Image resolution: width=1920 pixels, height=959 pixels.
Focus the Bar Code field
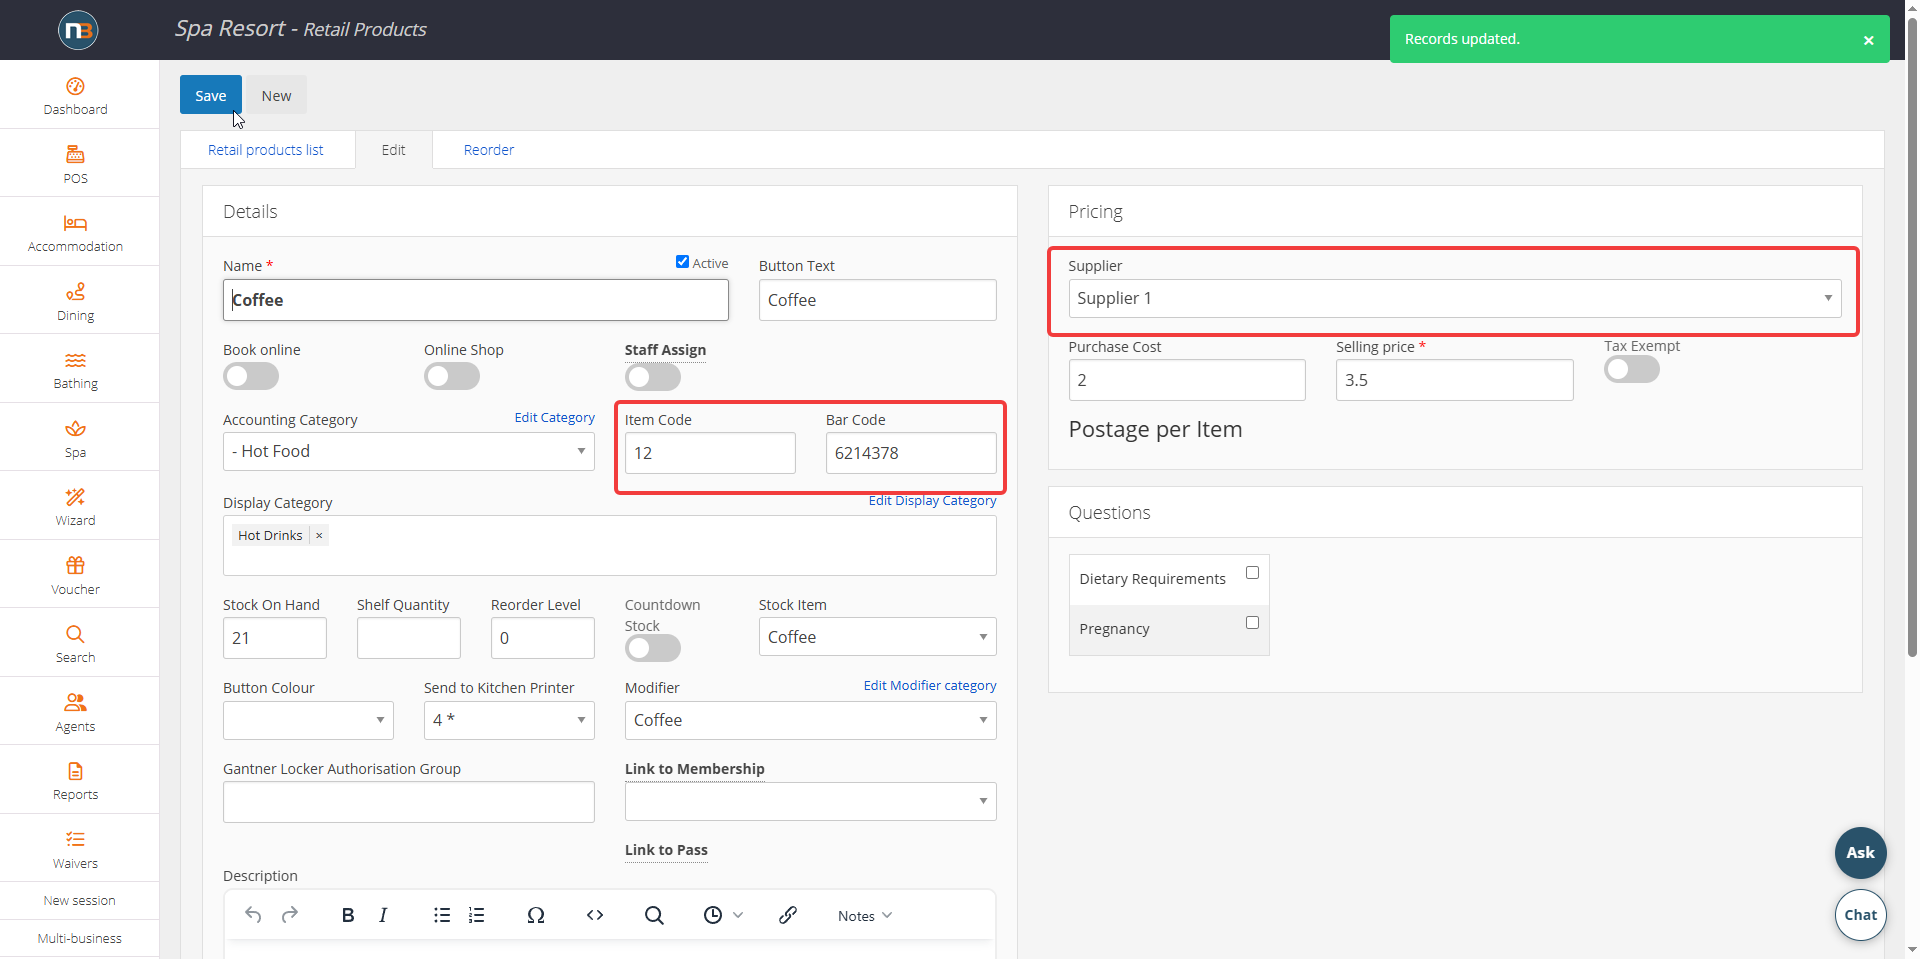(x=910, y=453)
